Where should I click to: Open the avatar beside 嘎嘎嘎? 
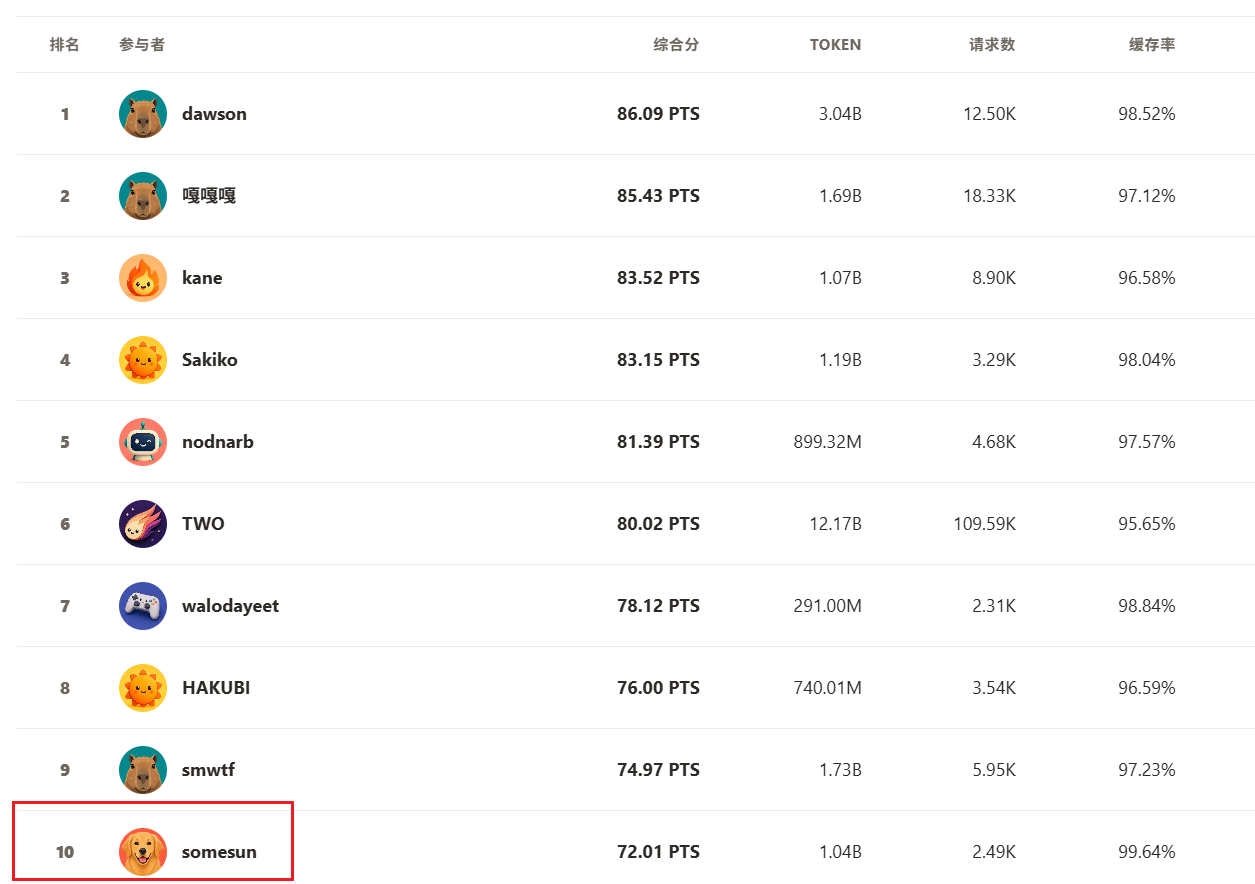point(143,196)
